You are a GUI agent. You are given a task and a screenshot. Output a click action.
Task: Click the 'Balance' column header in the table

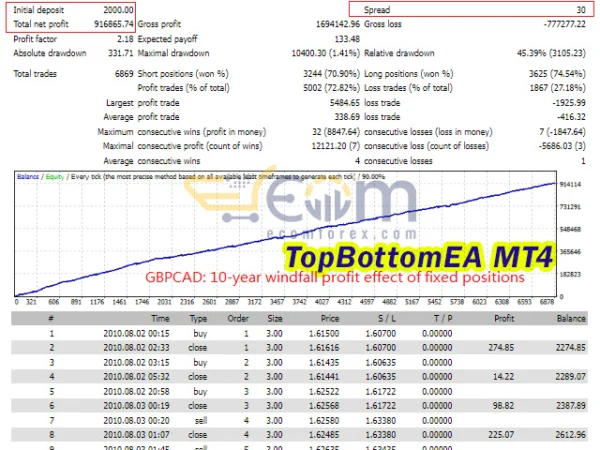point(571,318)
